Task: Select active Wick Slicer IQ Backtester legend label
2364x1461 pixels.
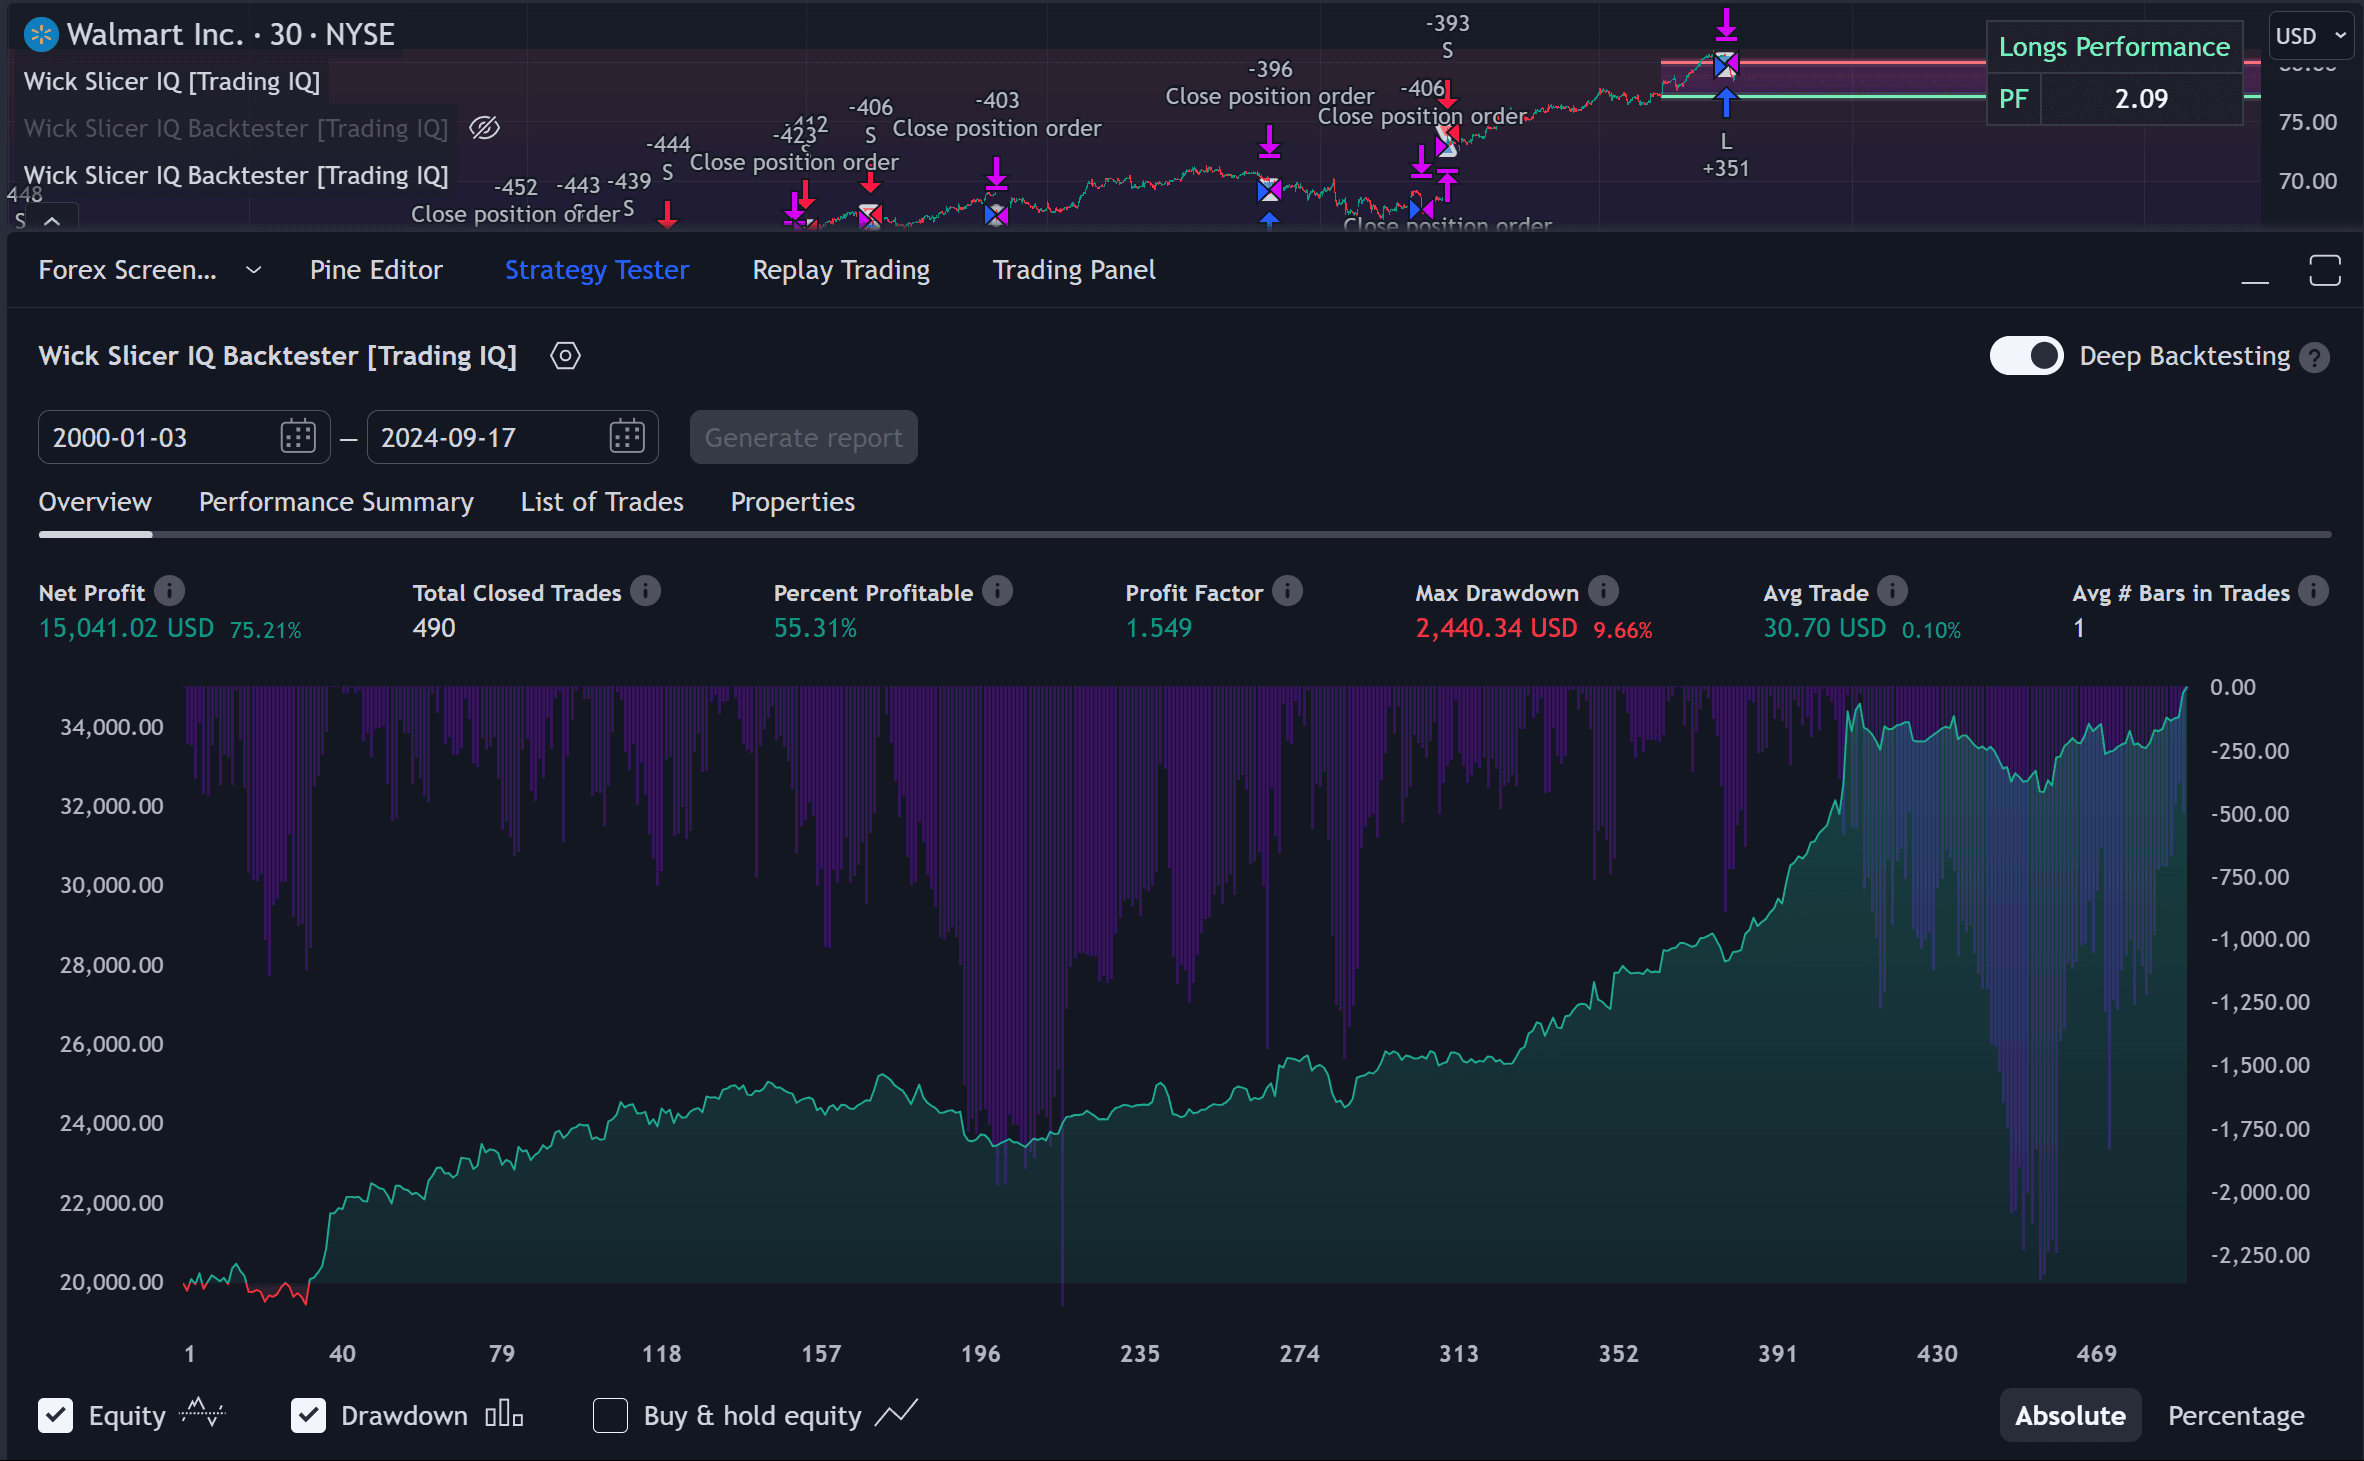Action: [x=236, y=176]
